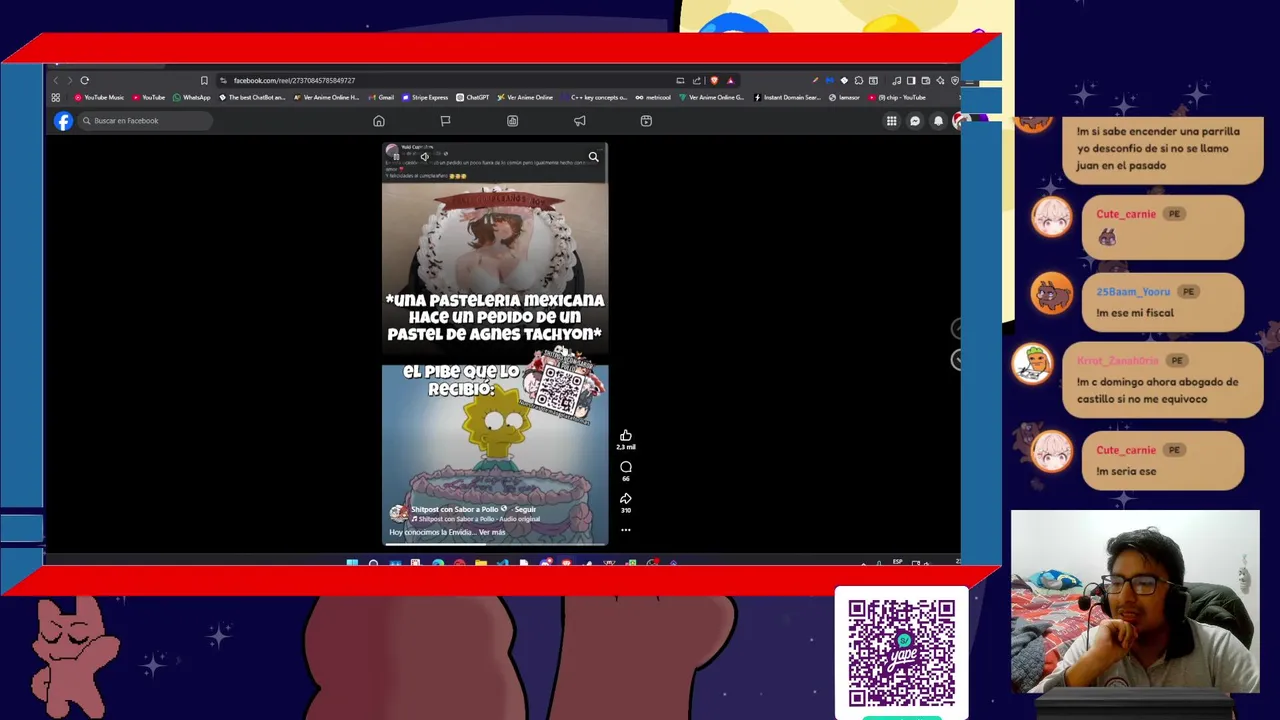Open the Facebook Home tab
The width and height of the screenshot is (1280, 720).
pyautogui.click(x=379, y=121)
